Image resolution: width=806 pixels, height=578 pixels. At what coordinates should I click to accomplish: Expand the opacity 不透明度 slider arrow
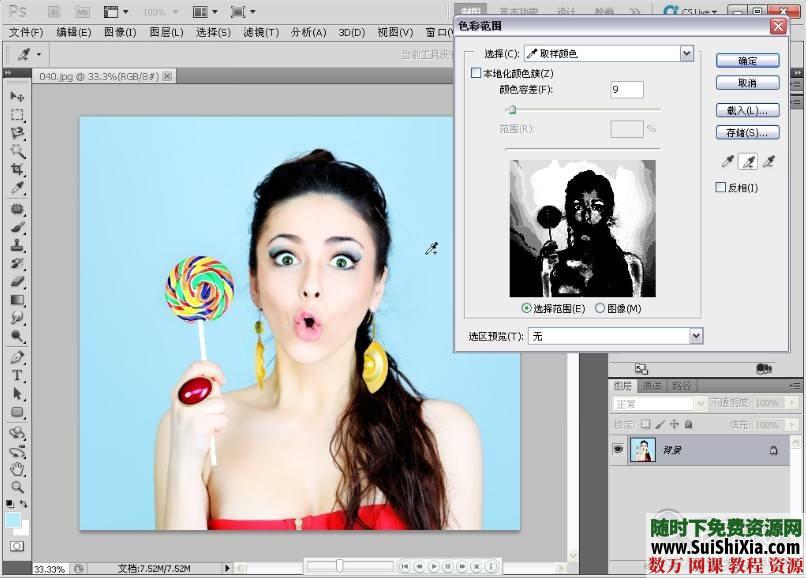pyautogui.click(x=792, y=403)
